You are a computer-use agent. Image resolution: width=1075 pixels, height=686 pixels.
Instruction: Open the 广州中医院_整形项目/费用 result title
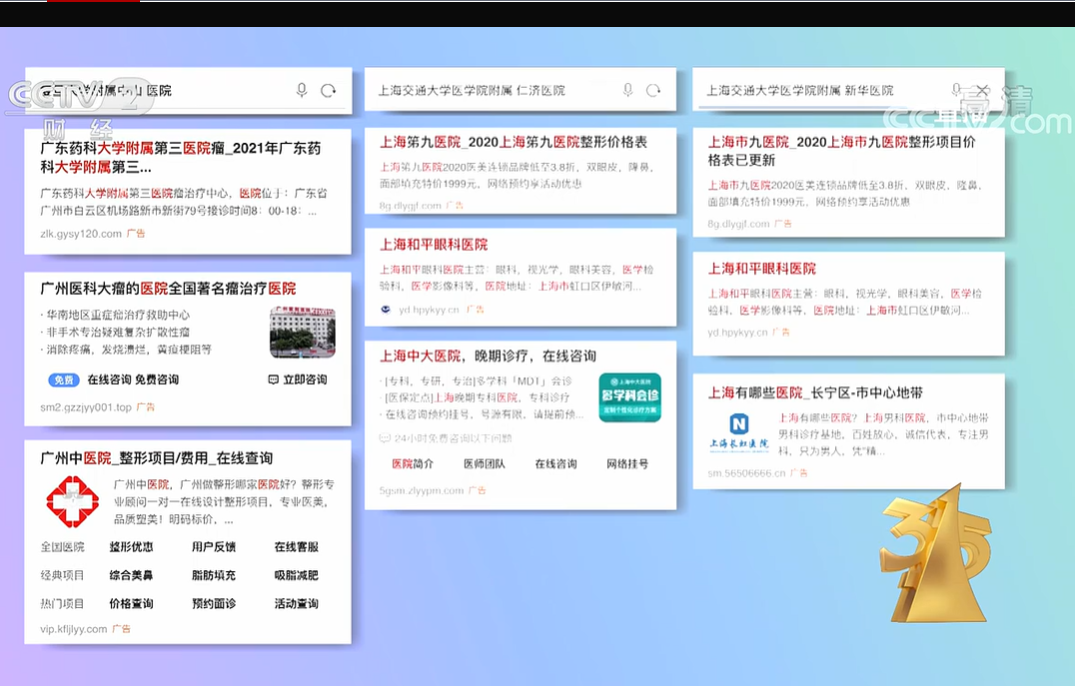click(x=156, y=458)
